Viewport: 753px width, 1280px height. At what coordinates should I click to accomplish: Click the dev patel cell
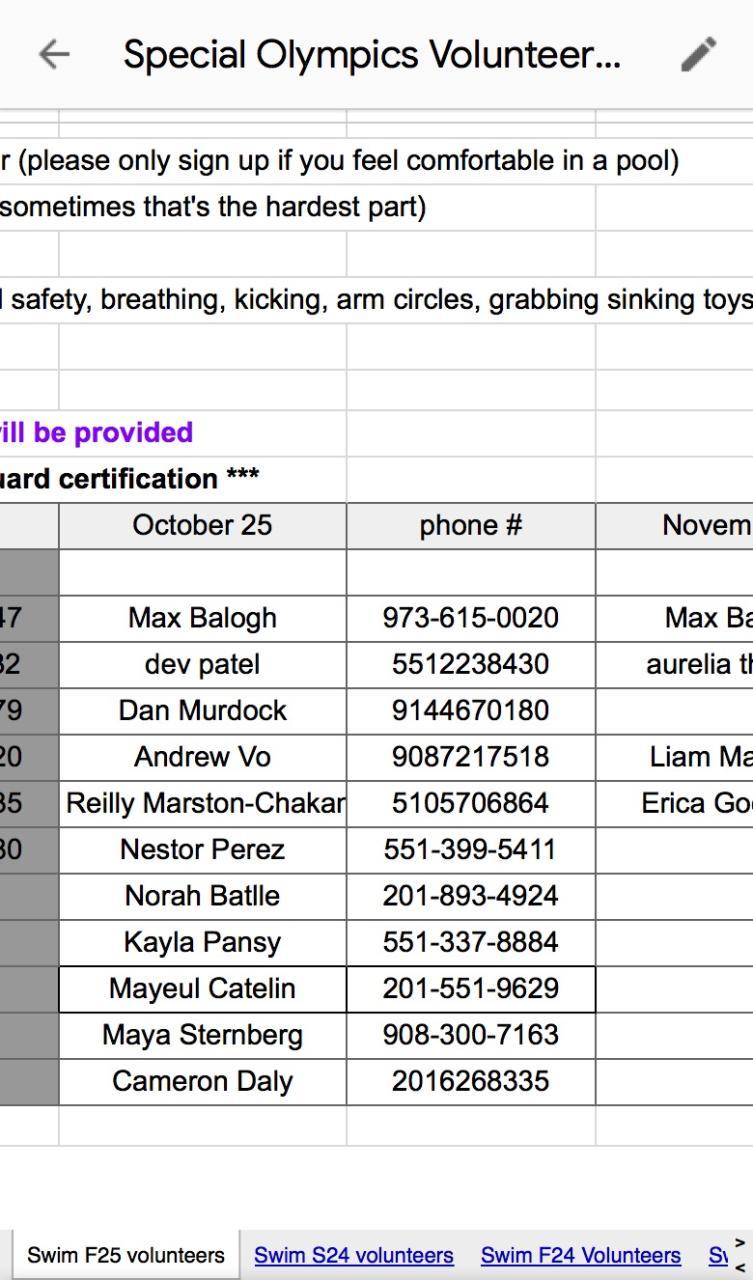tap(202, 665)
